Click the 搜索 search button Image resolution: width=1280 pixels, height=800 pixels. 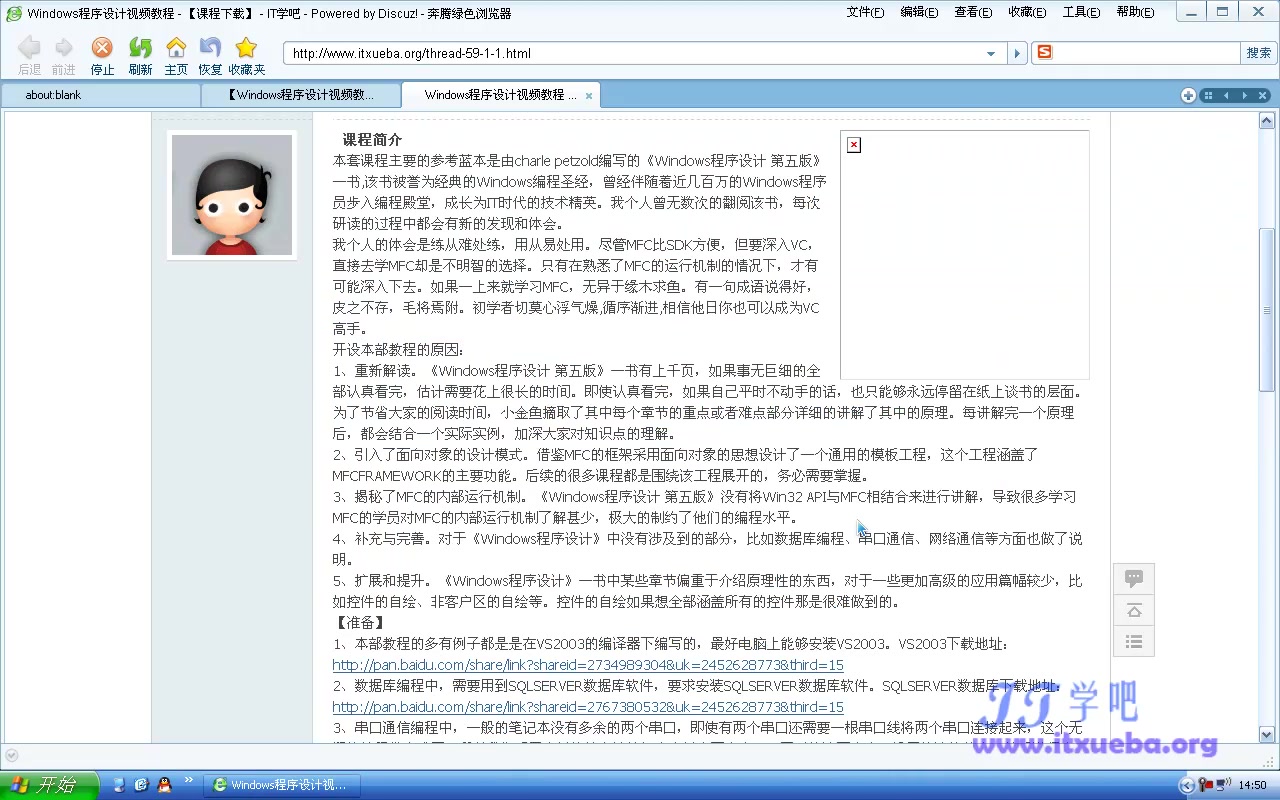pyautogui.click(x=1258, y=52)
